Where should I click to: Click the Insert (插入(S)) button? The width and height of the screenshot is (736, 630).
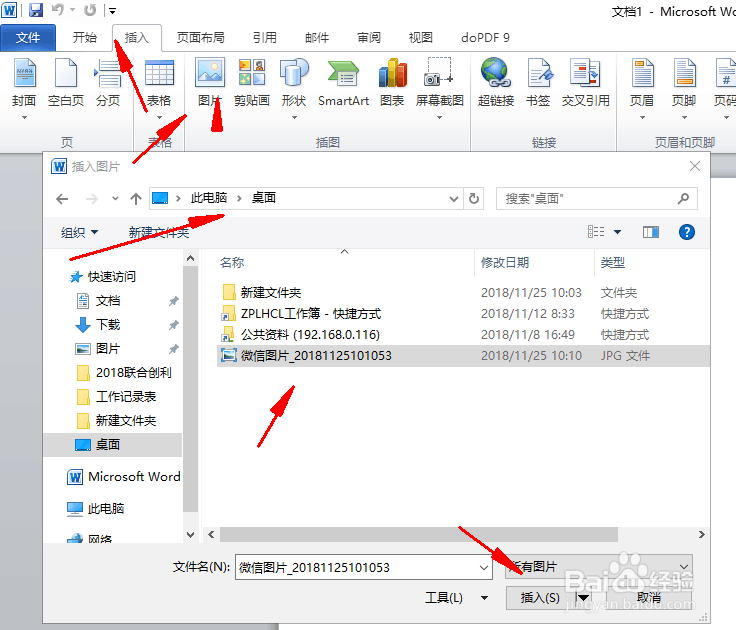point(541,598)
